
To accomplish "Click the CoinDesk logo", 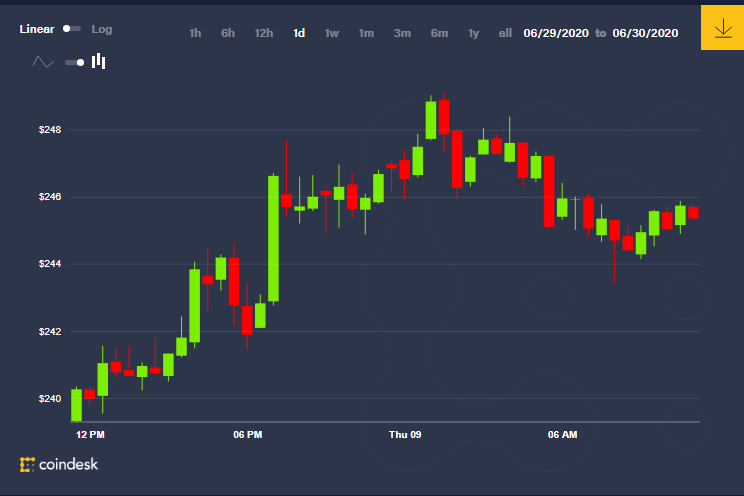I will [59, 464].
